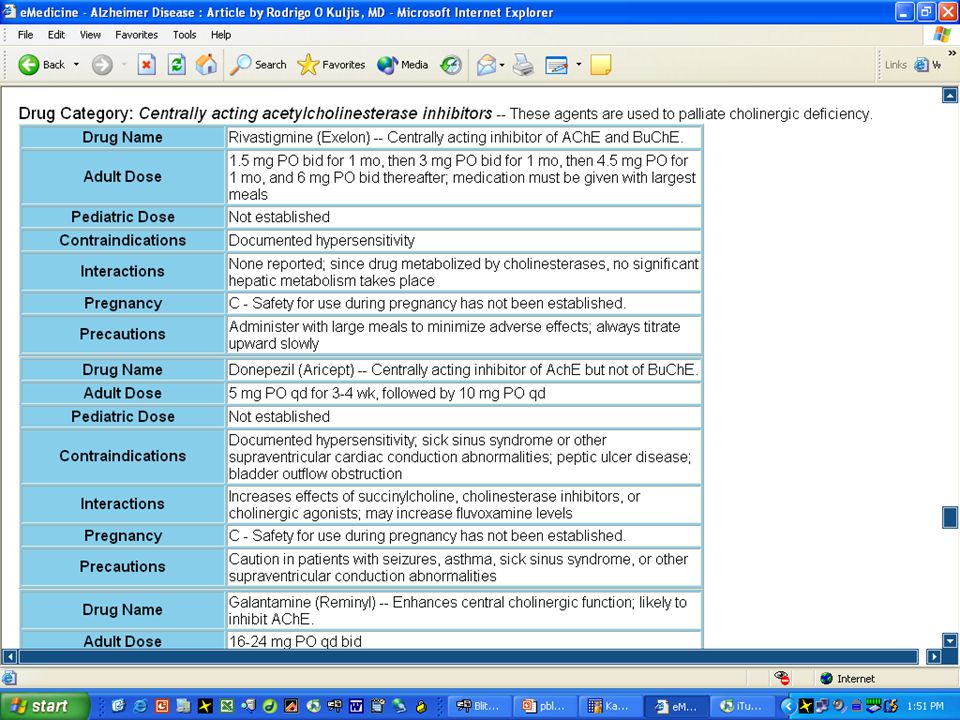
Task: Click the Galantamine (Reminyl) drug name cell
Action: pos(463,610)
